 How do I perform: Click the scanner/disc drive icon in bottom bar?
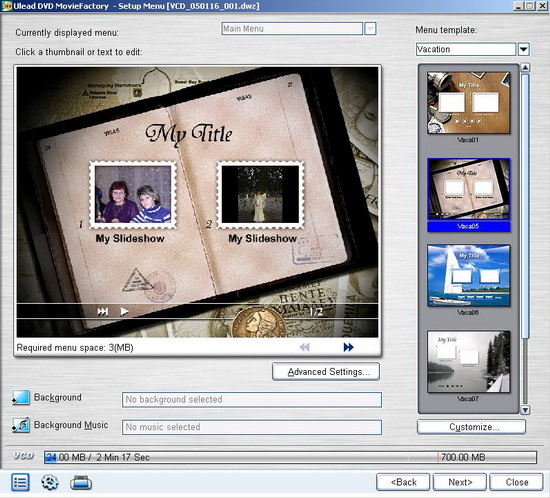tap(81, 483)
